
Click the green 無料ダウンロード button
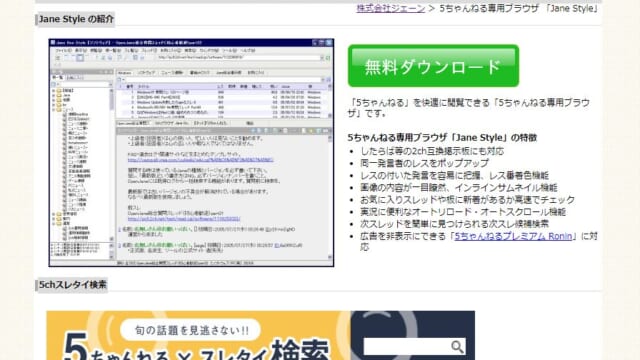point(433,66)
